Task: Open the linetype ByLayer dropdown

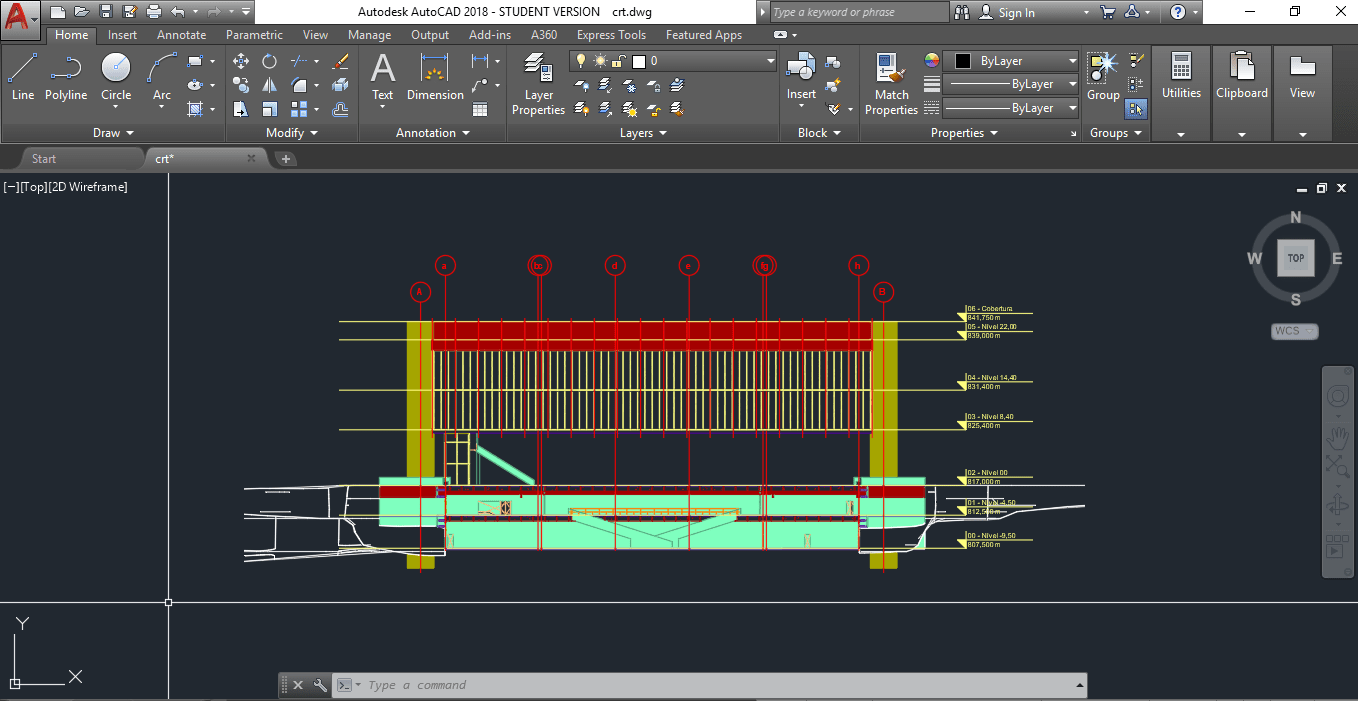Action: 1011,108
